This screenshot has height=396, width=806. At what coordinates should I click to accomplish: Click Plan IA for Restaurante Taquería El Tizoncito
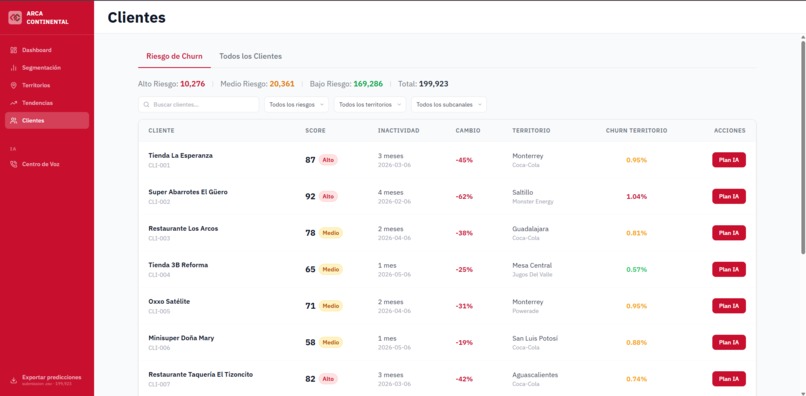click(x=728, y=379)
